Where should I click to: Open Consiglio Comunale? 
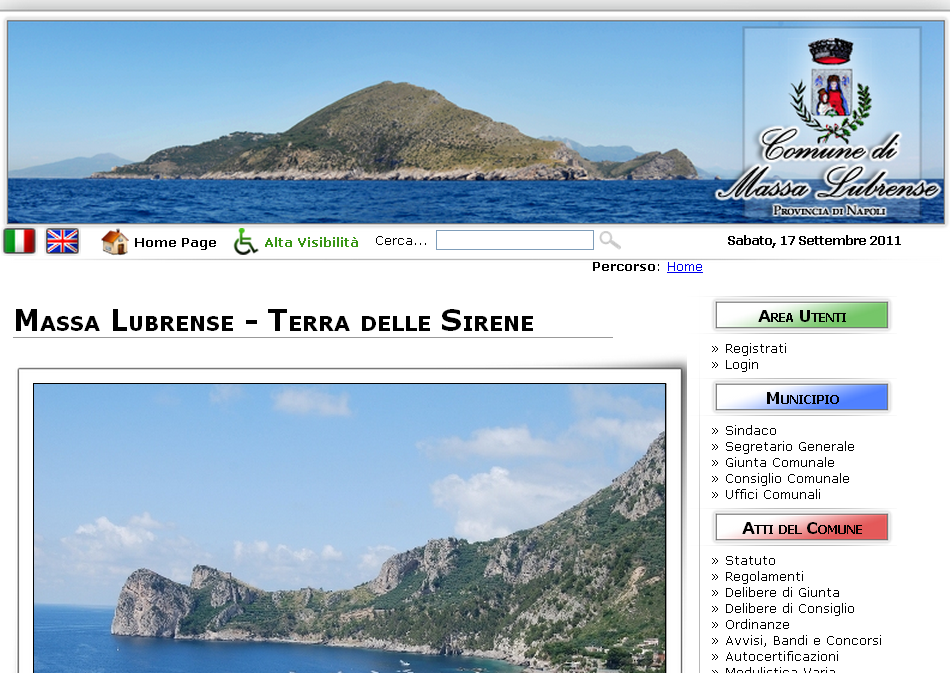(787, 479)
